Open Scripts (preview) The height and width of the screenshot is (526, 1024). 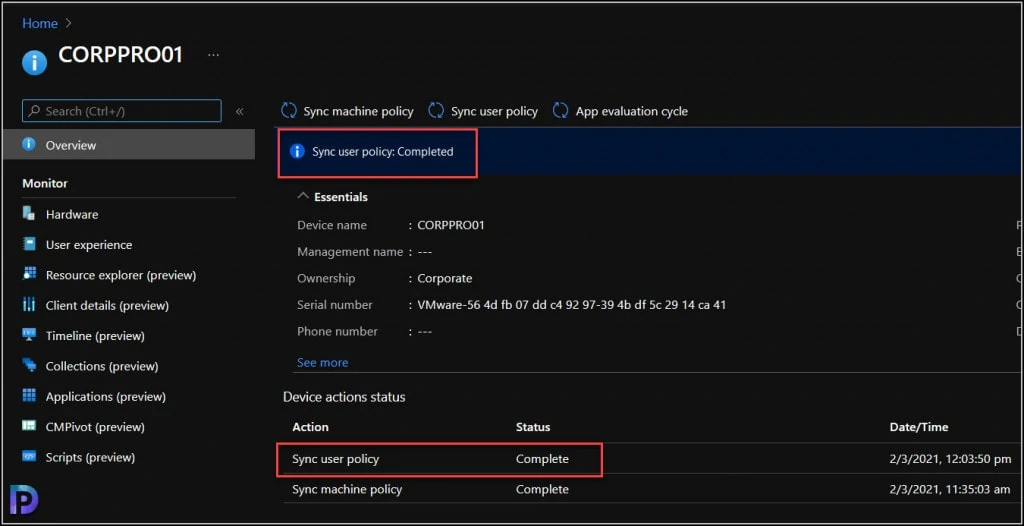point(90,457)
